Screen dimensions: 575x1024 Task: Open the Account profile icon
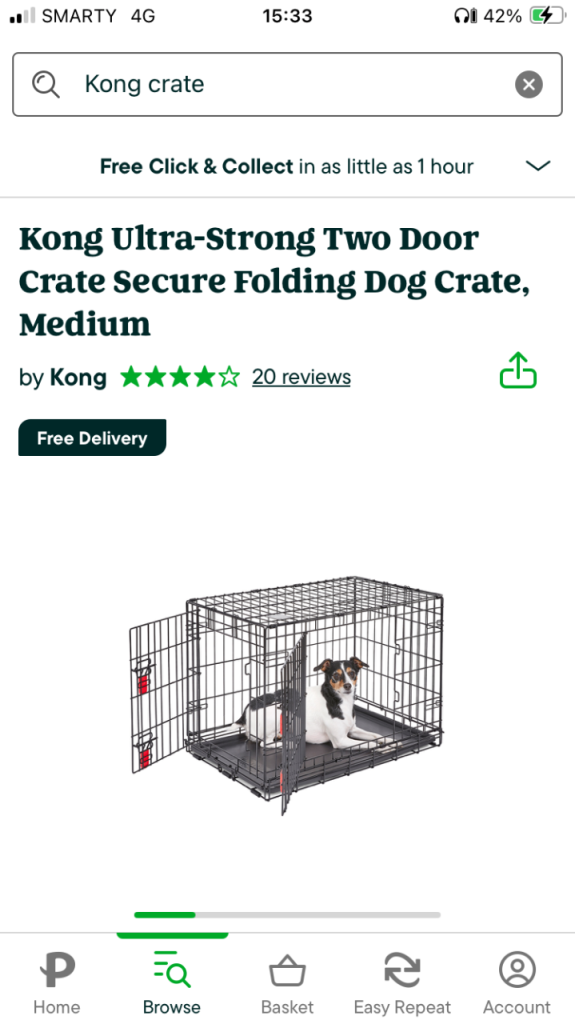518,970
